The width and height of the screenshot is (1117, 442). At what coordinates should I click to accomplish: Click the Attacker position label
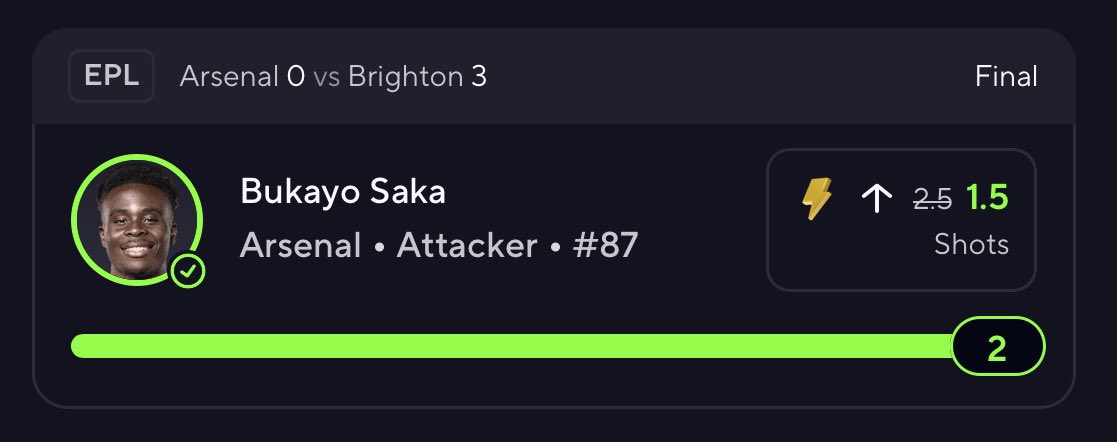(x=467, y=246)
